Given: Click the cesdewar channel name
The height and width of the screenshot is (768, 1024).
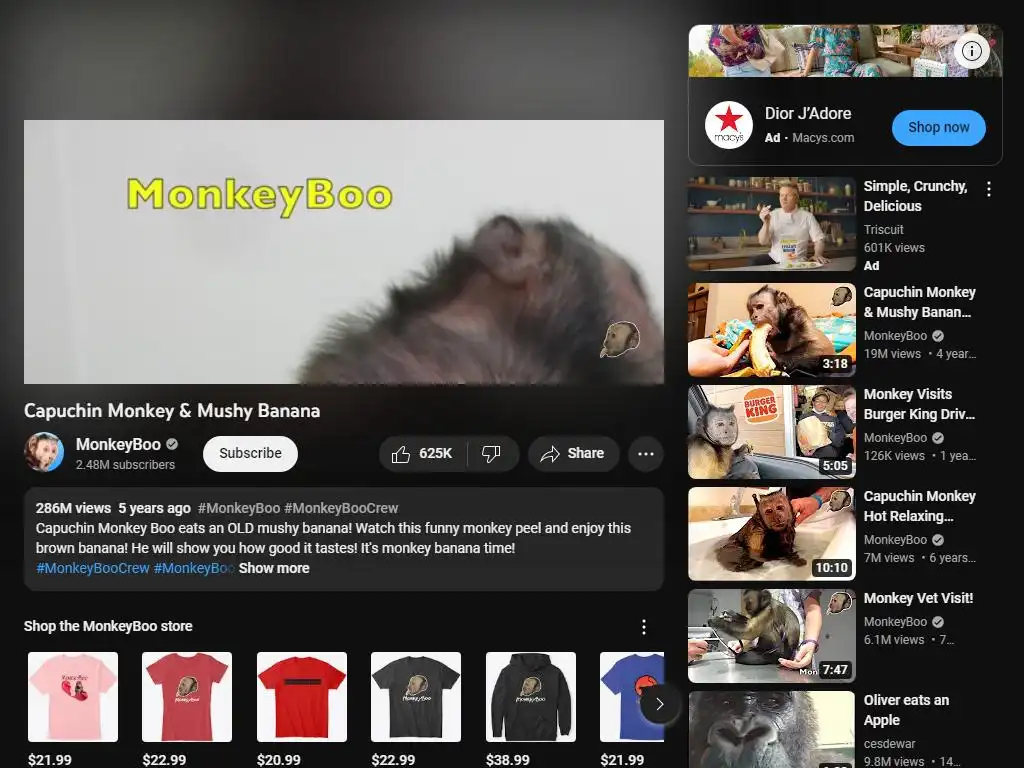Looking at the screenshot, I should pos(889,744).
